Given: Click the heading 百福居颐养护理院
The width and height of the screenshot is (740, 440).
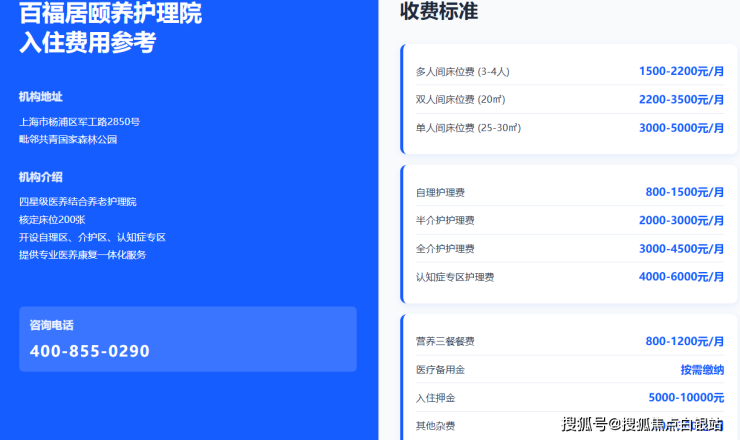Looking at the screenshot, I should (x=110, y=13).
